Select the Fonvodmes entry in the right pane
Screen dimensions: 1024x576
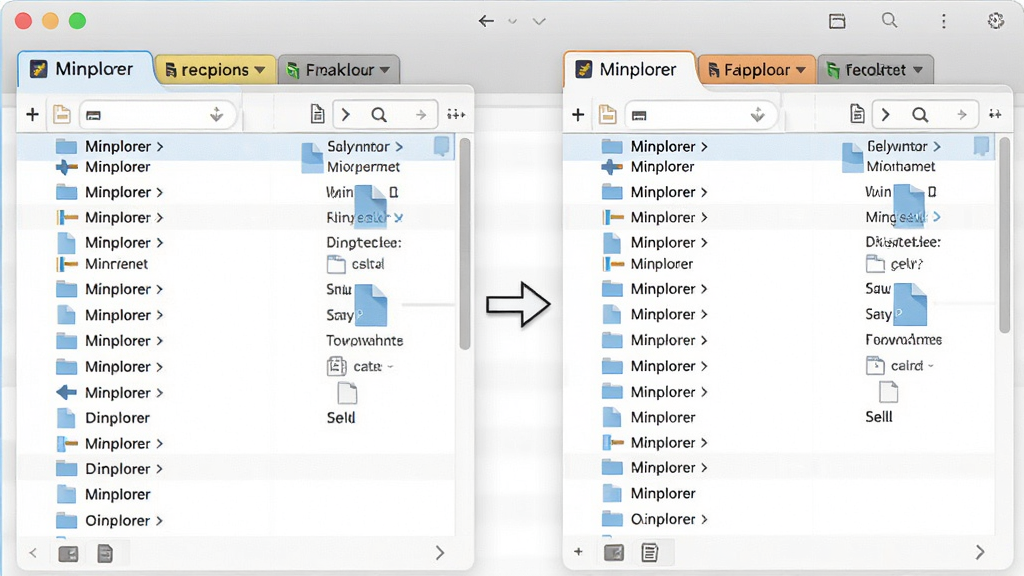(904, 340)
